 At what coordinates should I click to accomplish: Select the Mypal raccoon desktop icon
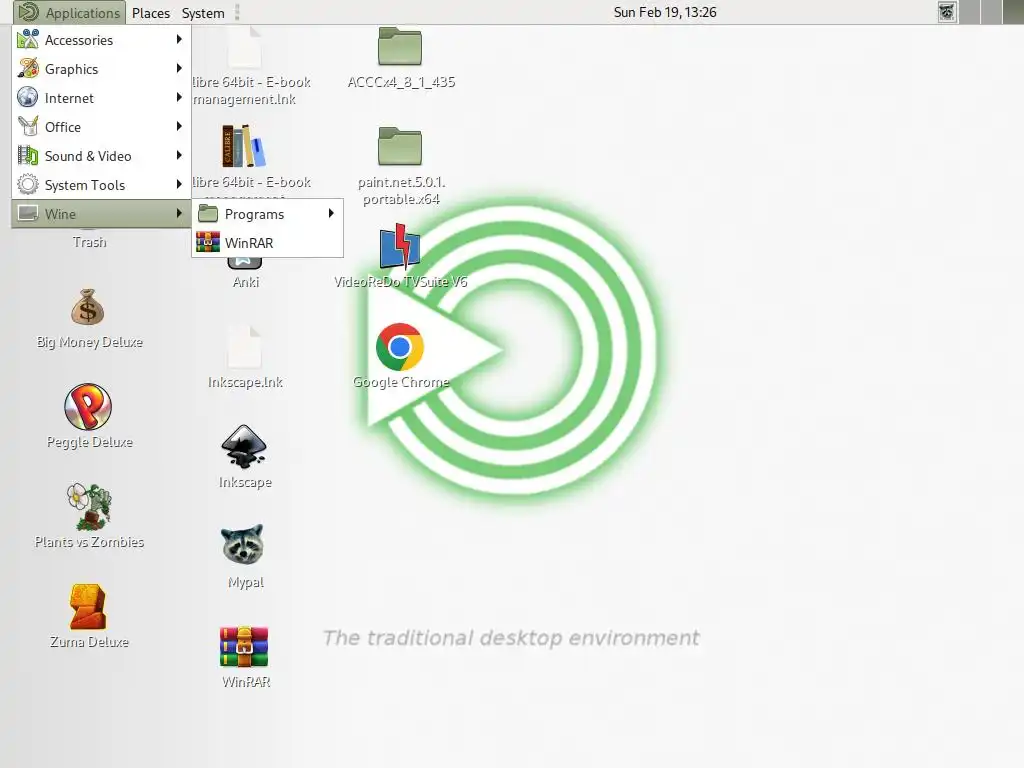click(x=244, y=545)
